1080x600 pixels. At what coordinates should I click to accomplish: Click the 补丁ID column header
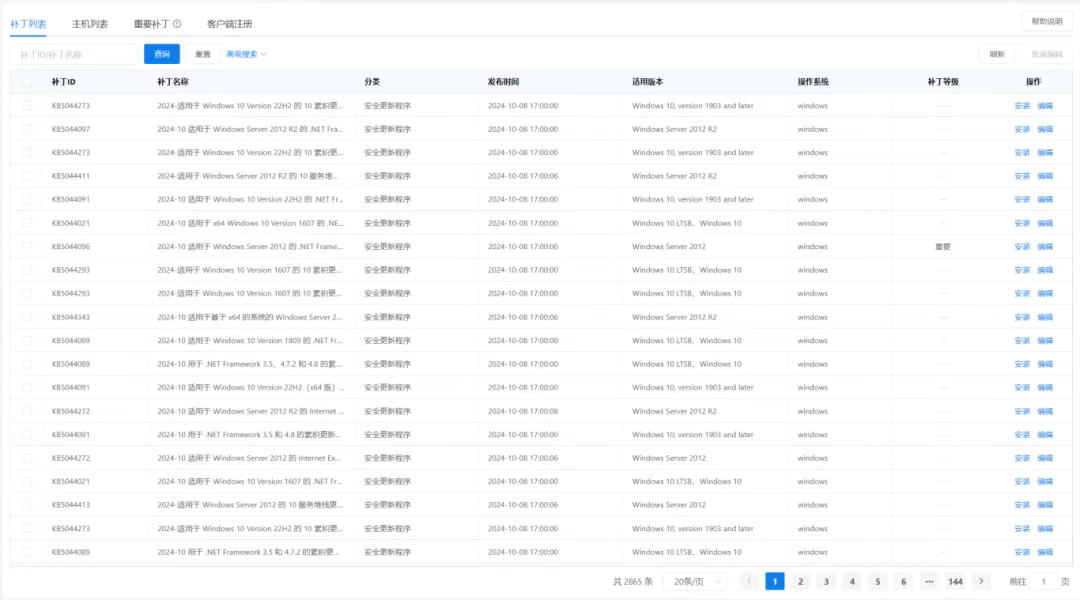pyautogui.click(x=63, y=81)
